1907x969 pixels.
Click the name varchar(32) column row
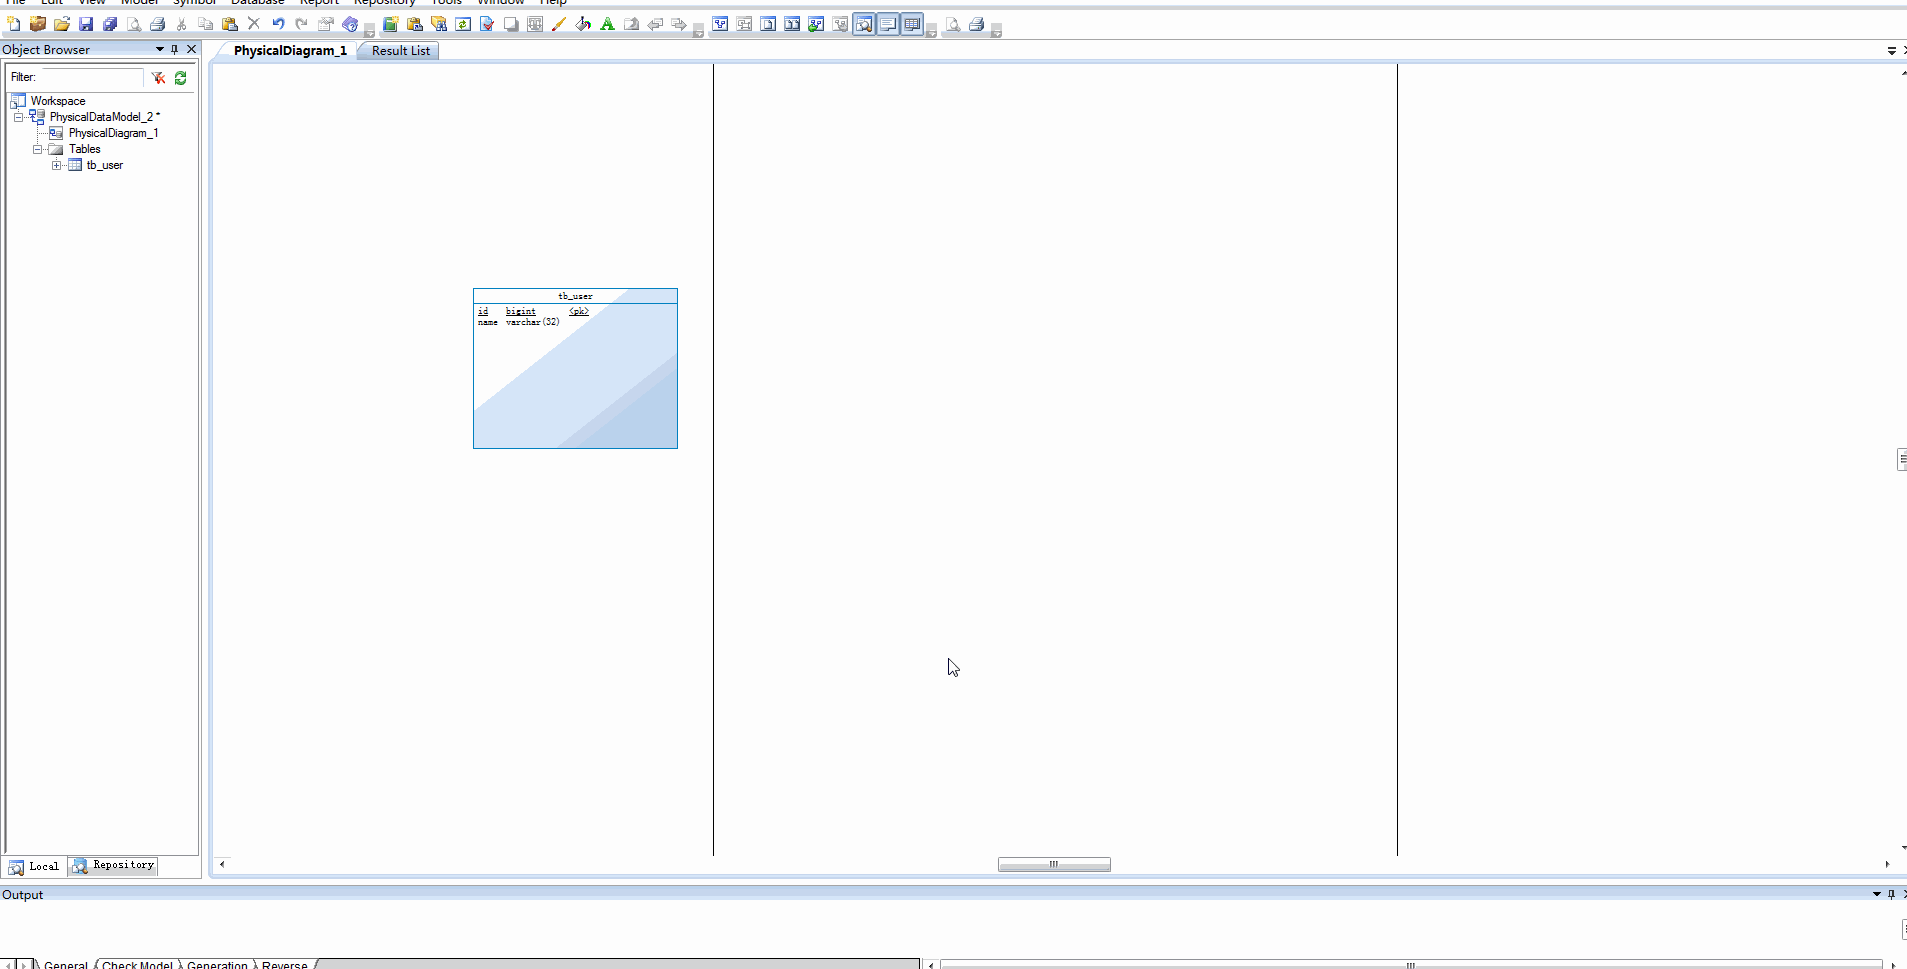[x=518, y=322]
